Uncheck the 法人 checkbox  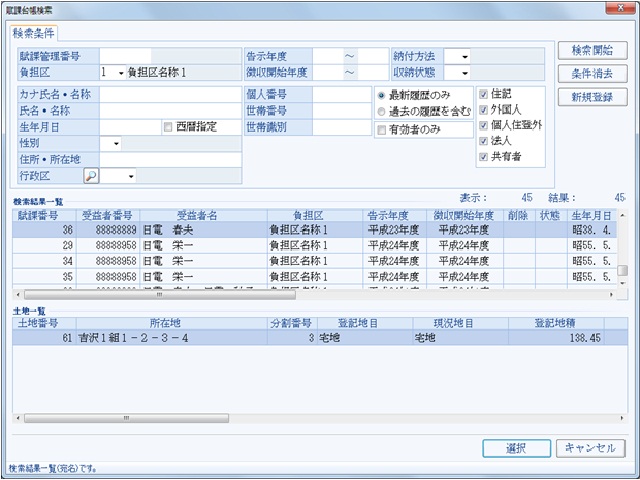tap(484, 141)
